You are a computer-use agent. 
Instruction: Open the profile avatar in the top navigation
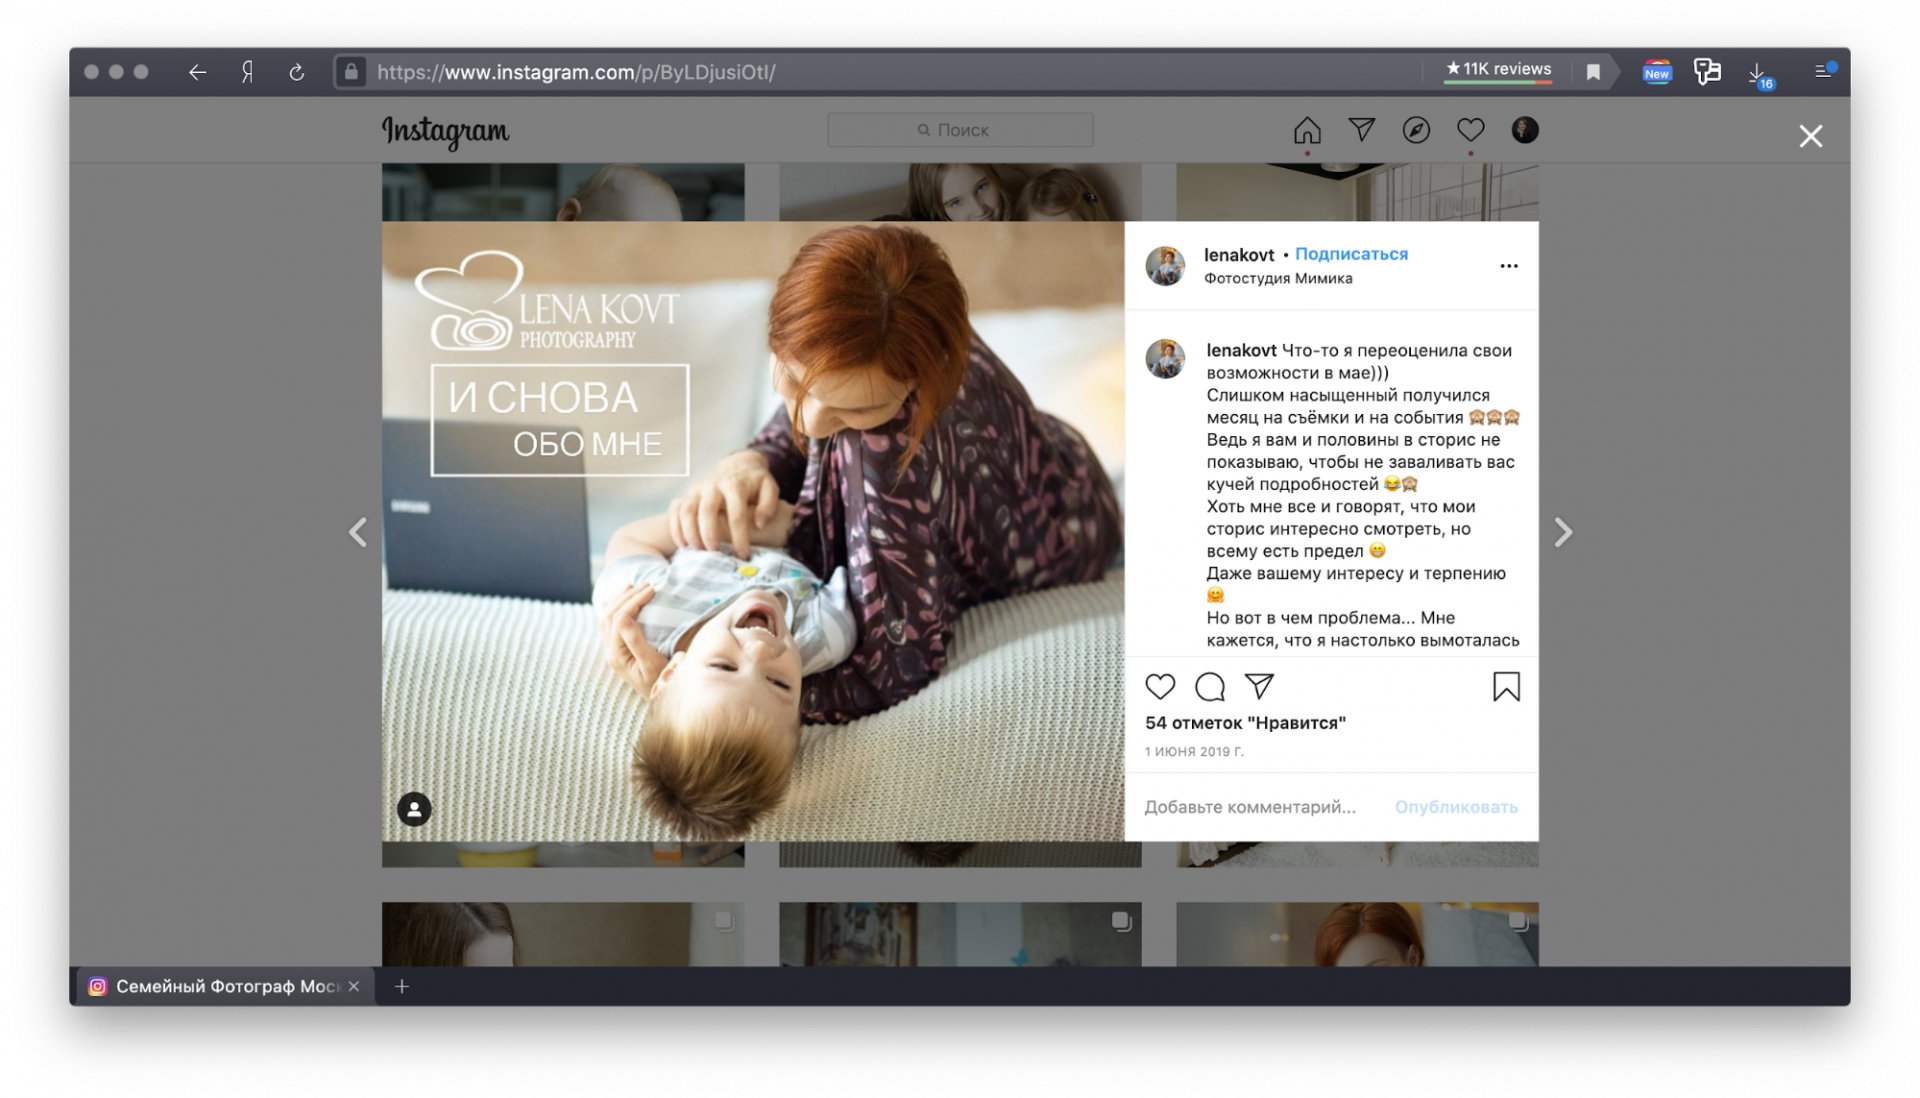pos(1524,130)
